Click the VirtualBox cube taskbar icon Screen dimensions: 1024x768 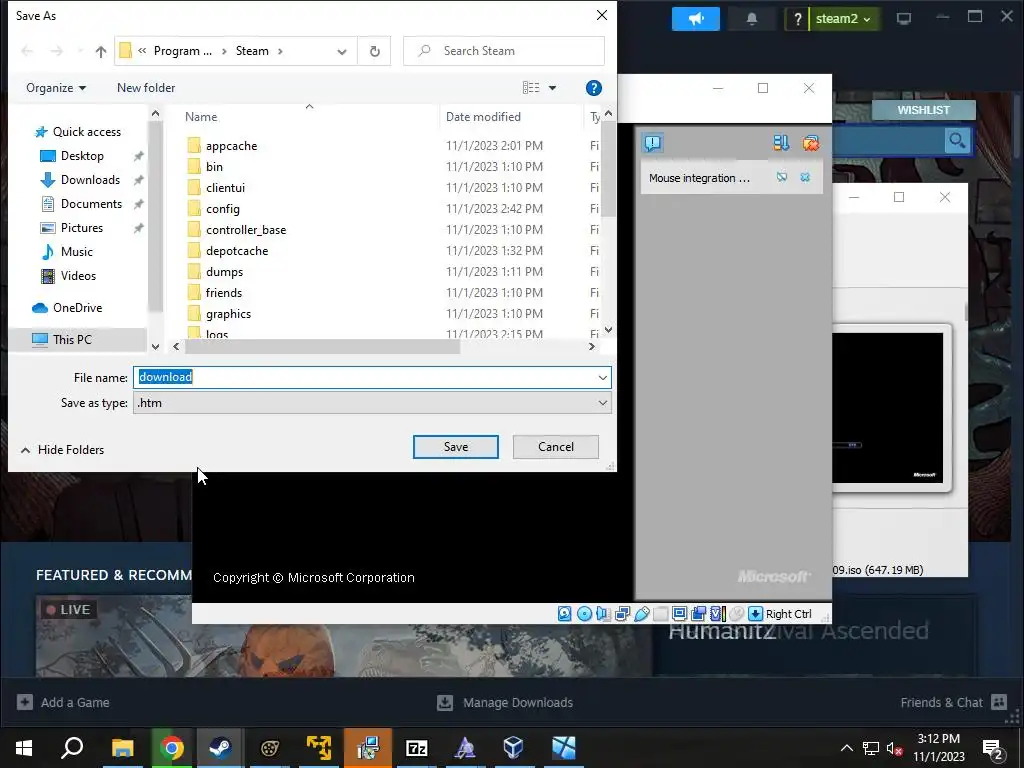tap(514, 748)
